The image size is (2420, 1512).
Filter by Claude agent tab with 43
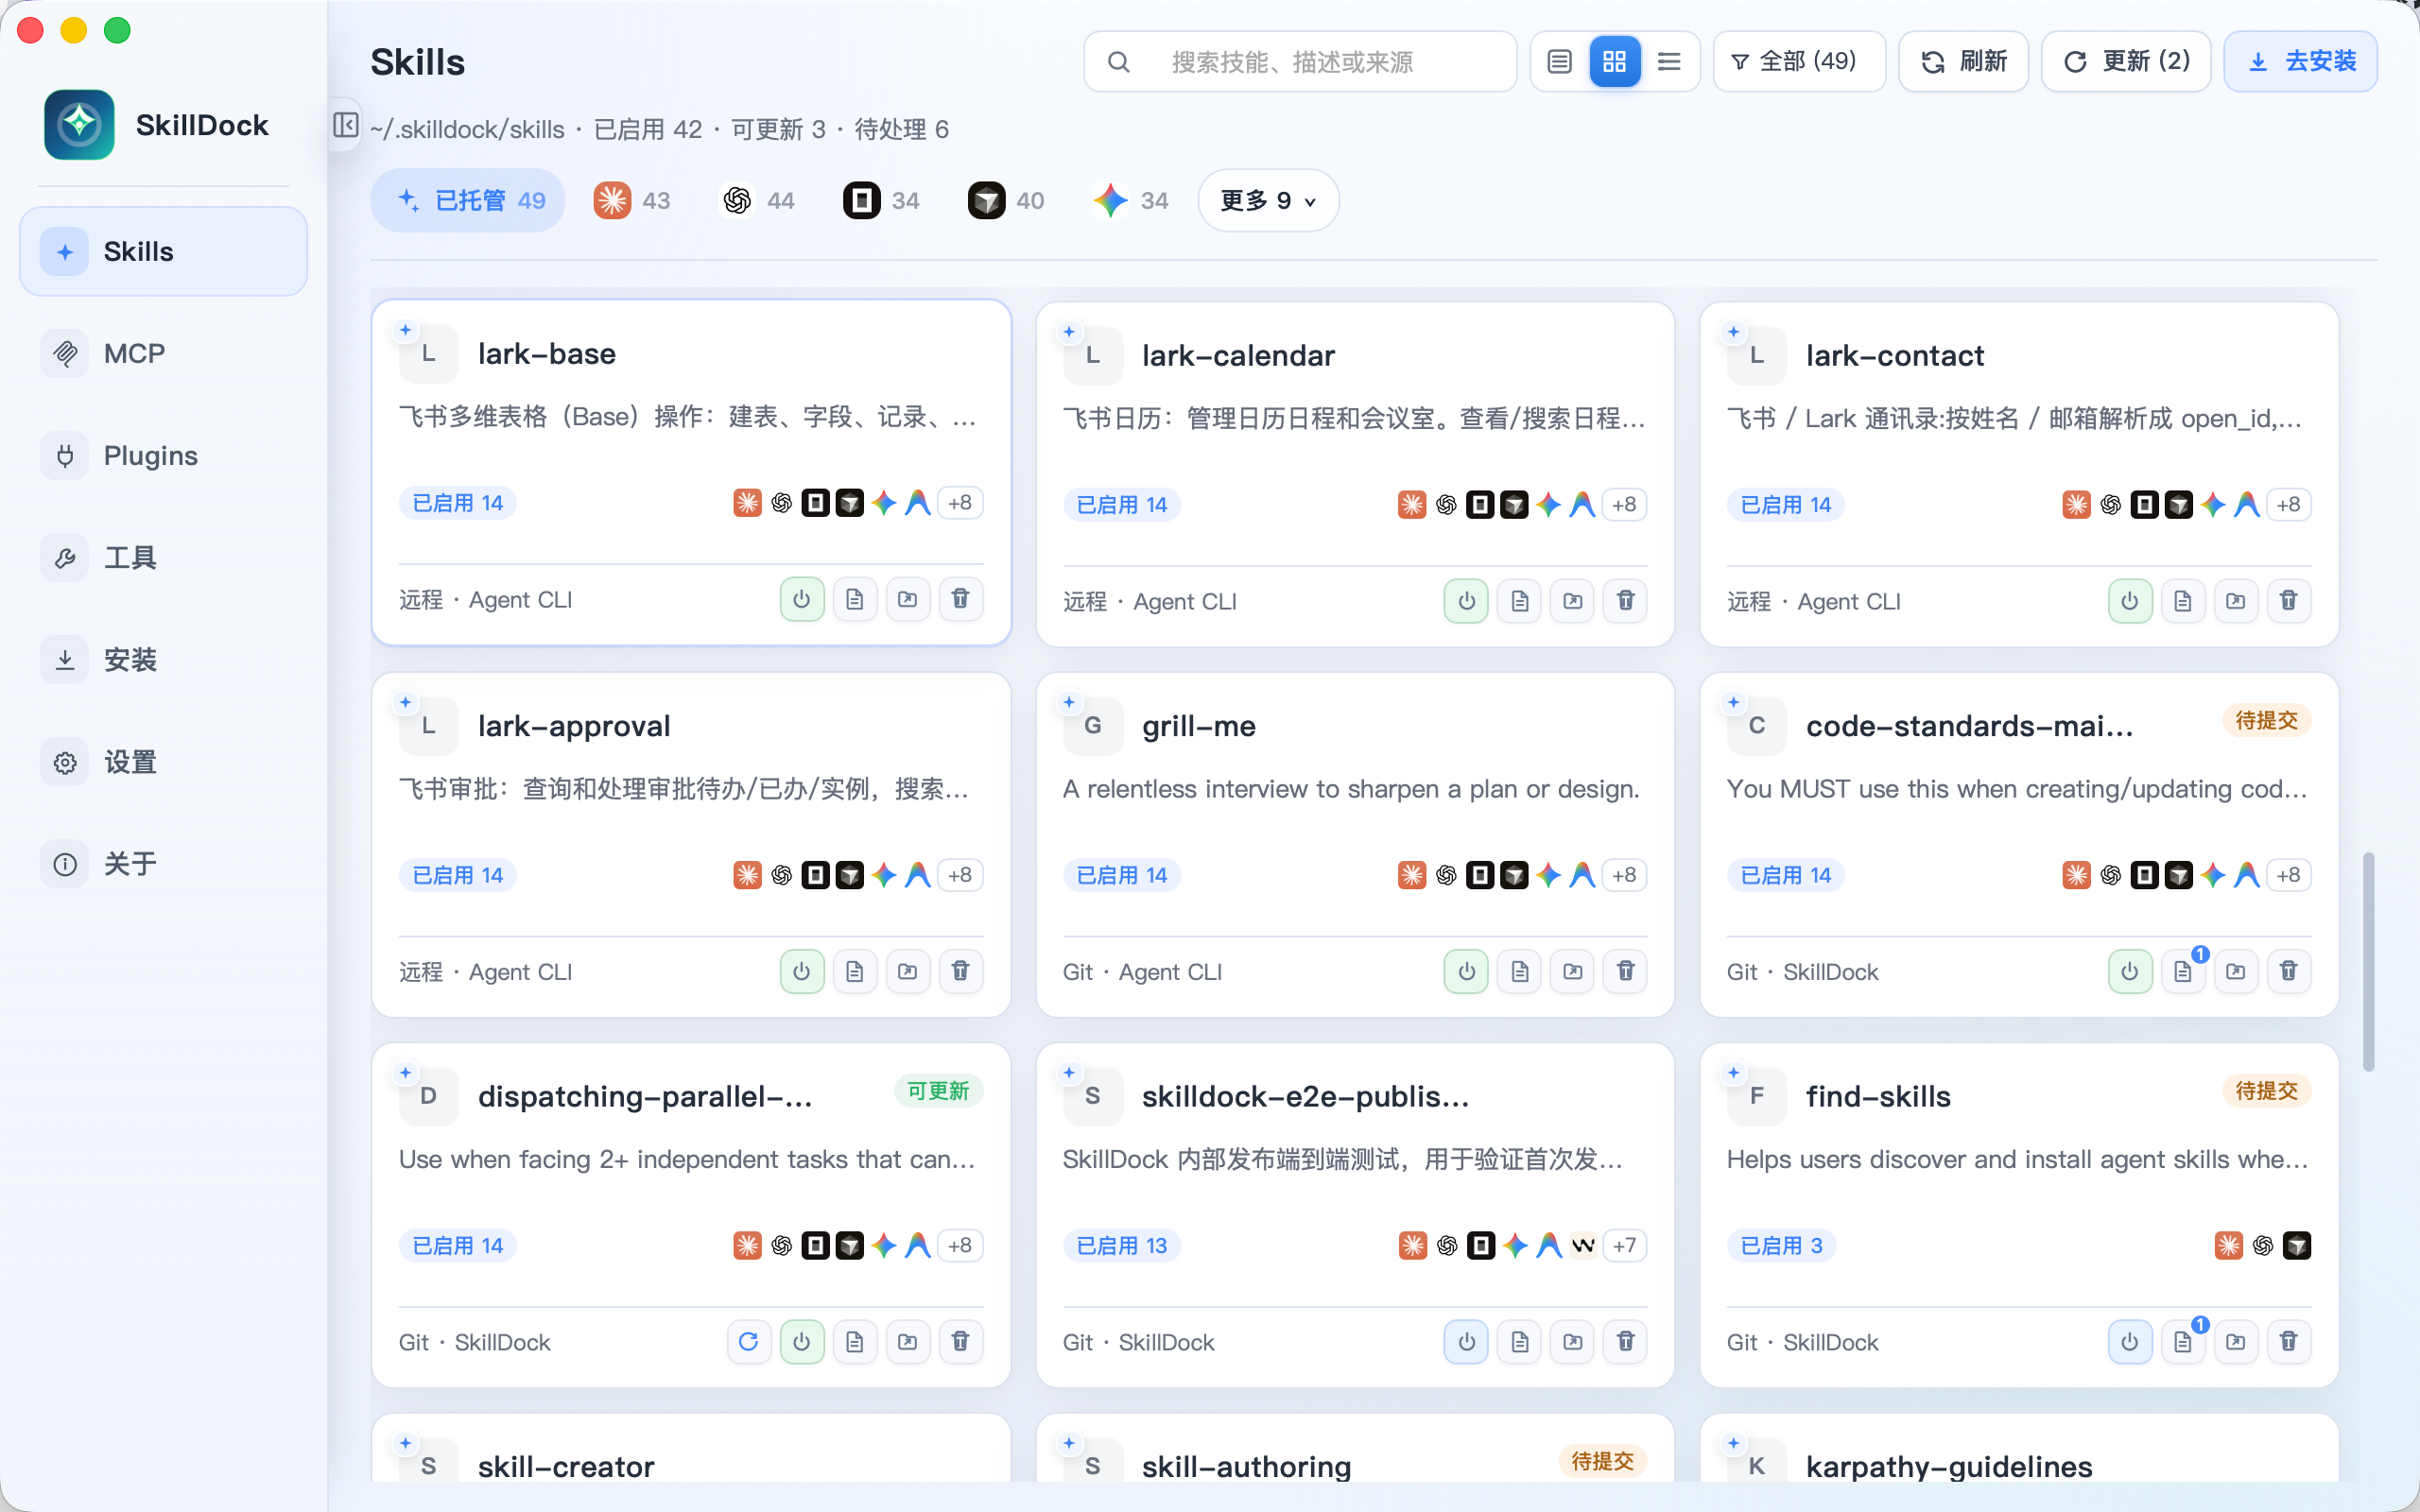click(632, 200)
